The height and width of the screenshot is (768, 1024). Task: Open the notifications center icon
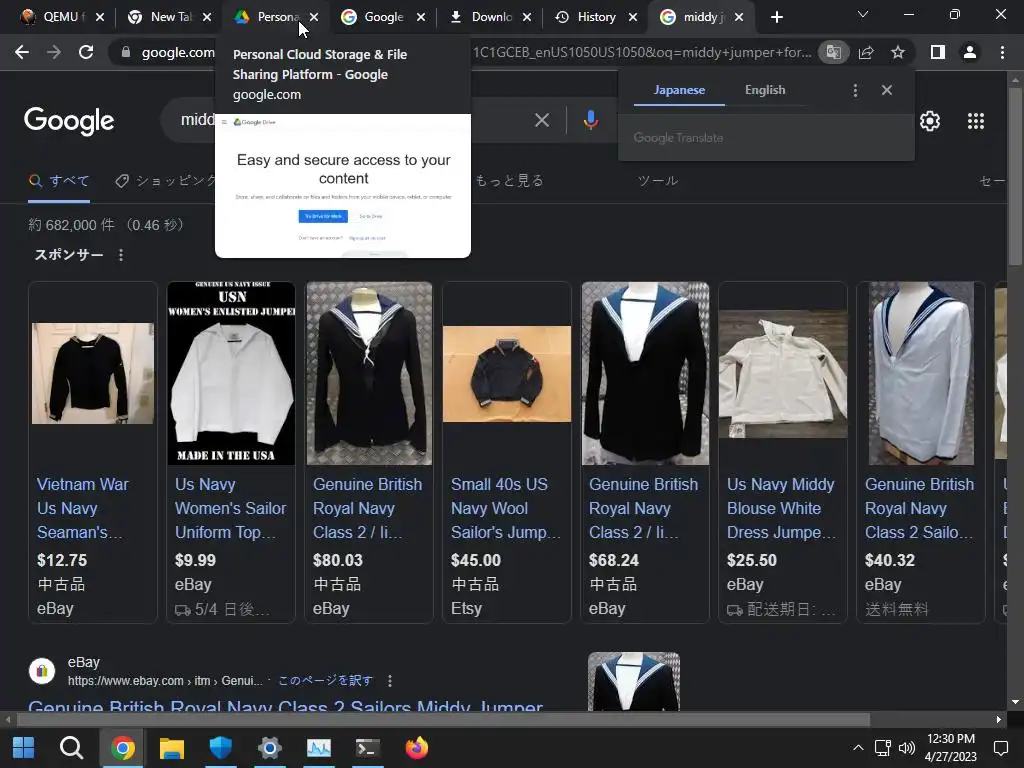click(x=1000, y=748)
